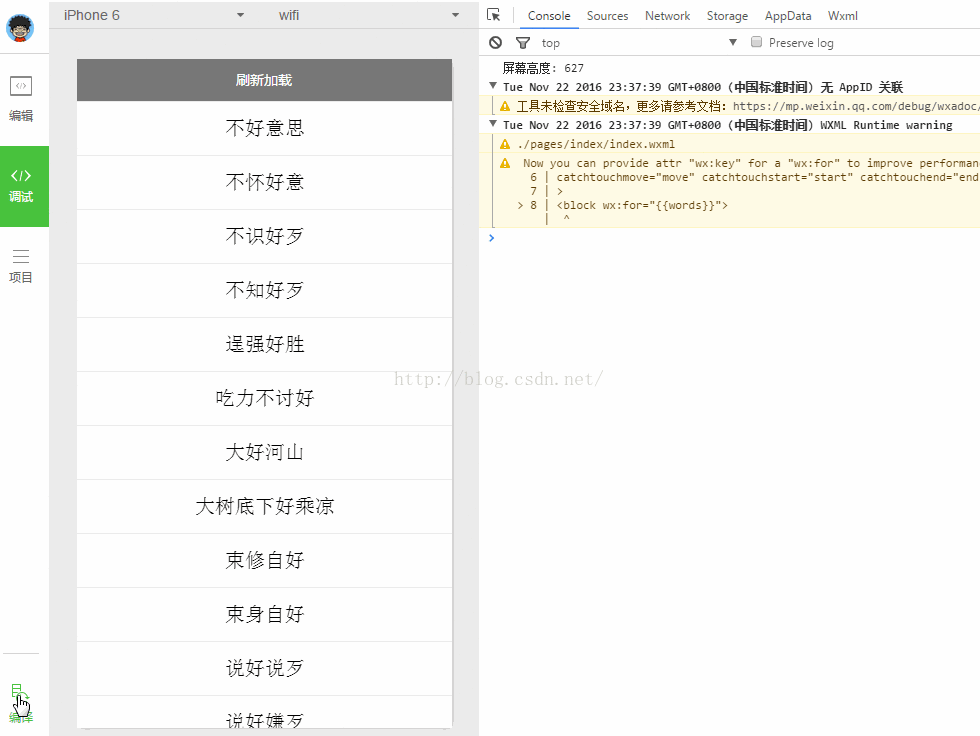Open the wifi network dropdown
Viewport: 980px width, 736px height.
click(368, 15)
